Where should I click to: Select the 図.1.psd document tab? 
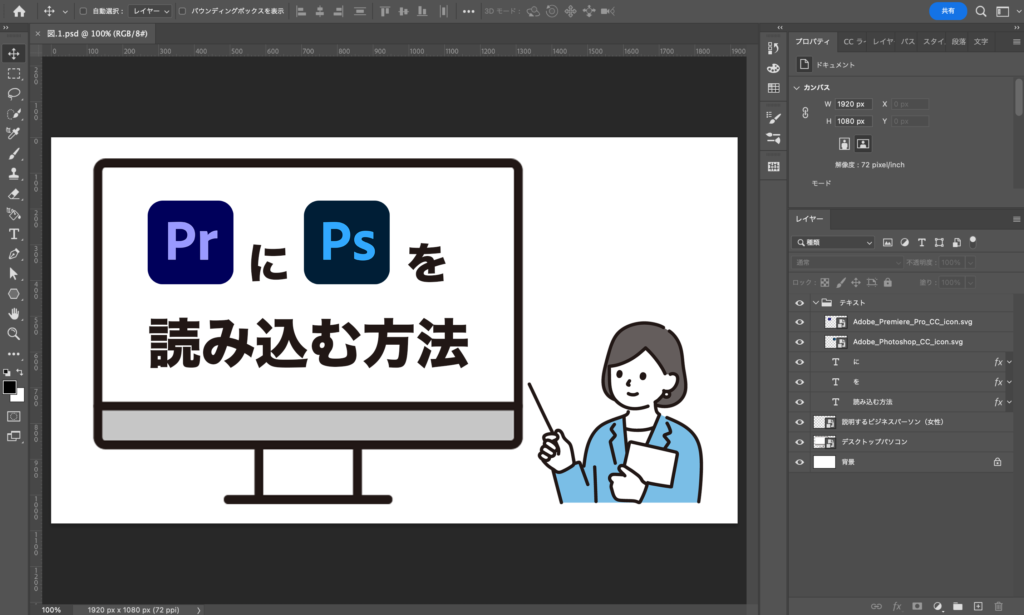97,33
